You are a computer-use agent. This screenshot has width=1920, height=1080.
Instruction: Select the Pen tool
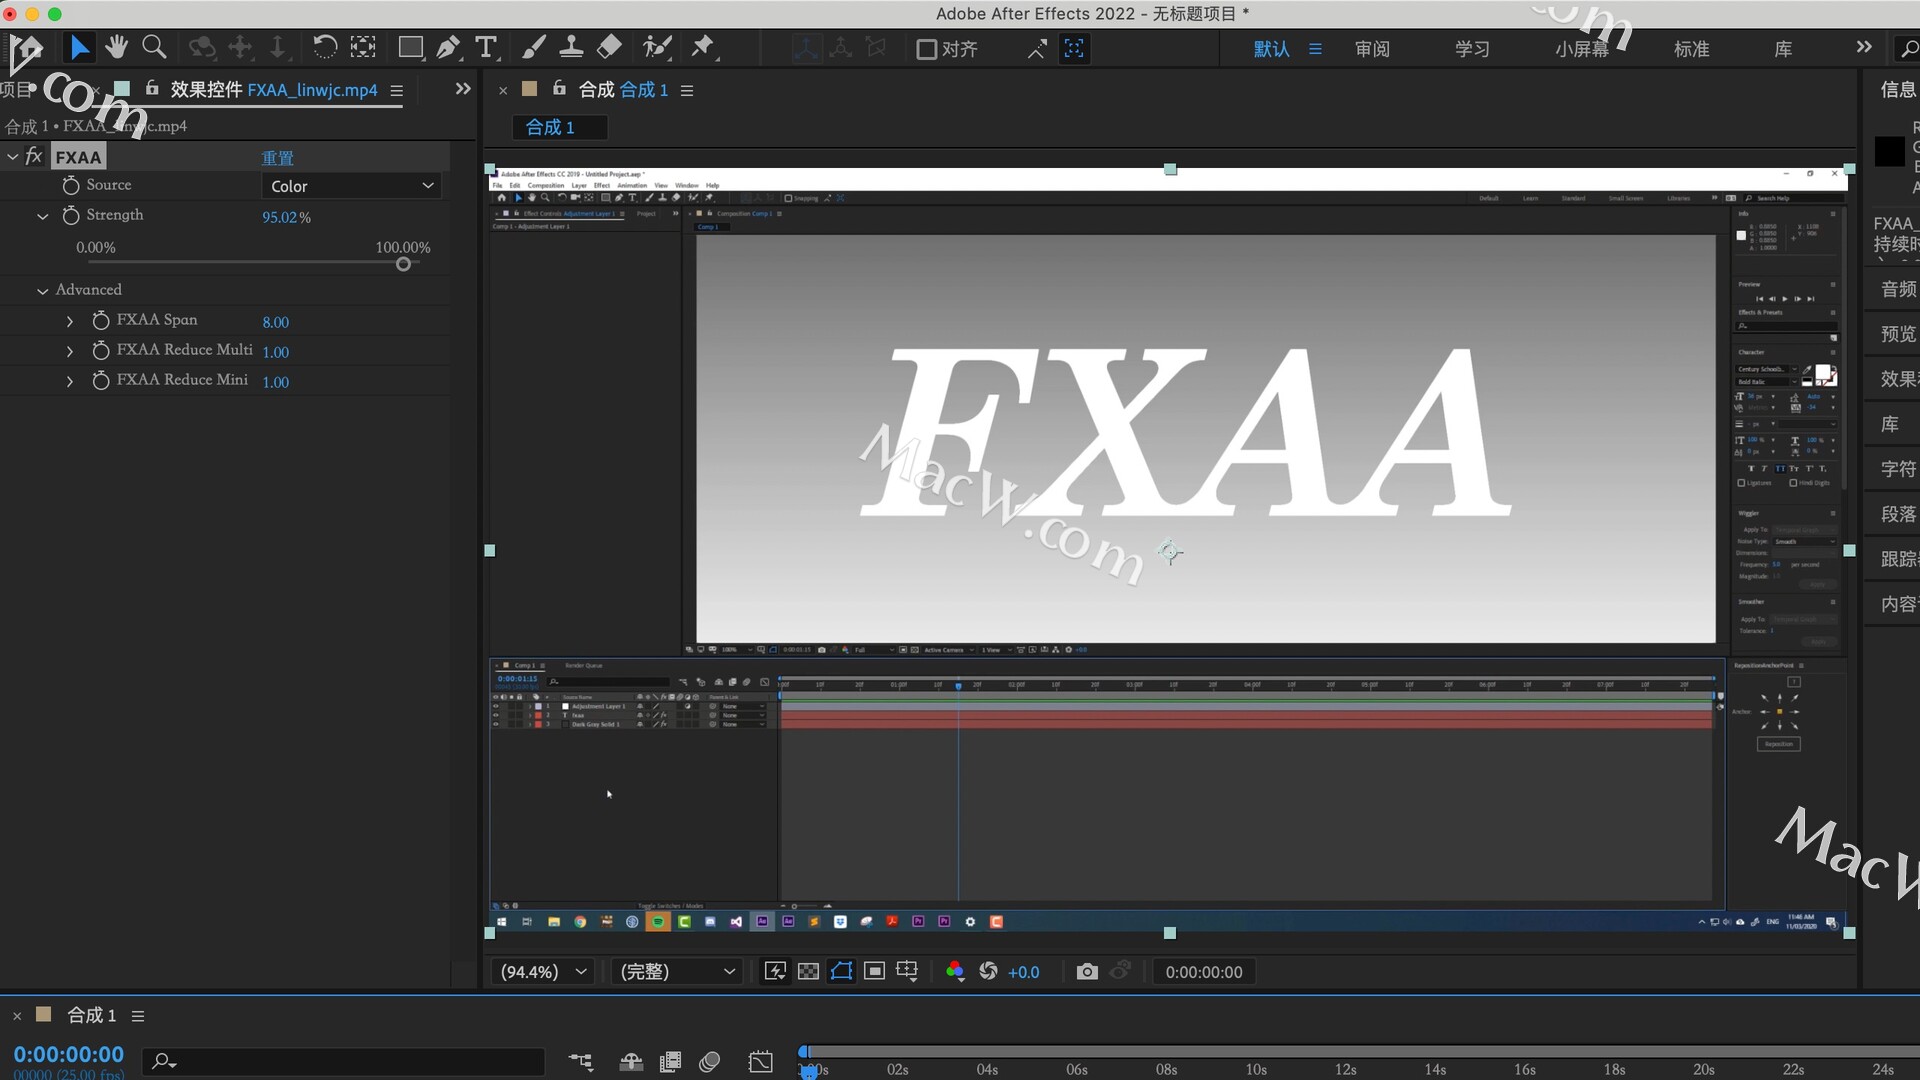pos(448,47)
